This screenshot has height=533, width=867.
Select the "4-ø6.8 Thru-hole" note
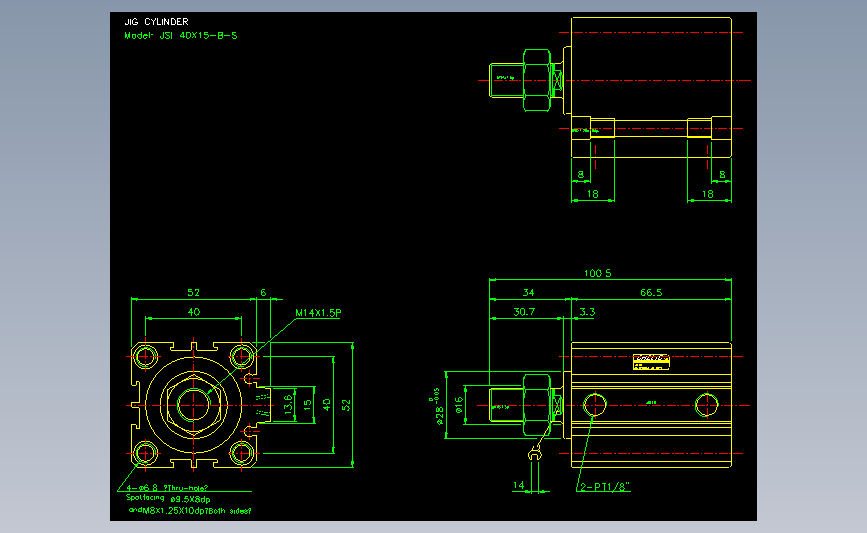(x=168, y=488)
